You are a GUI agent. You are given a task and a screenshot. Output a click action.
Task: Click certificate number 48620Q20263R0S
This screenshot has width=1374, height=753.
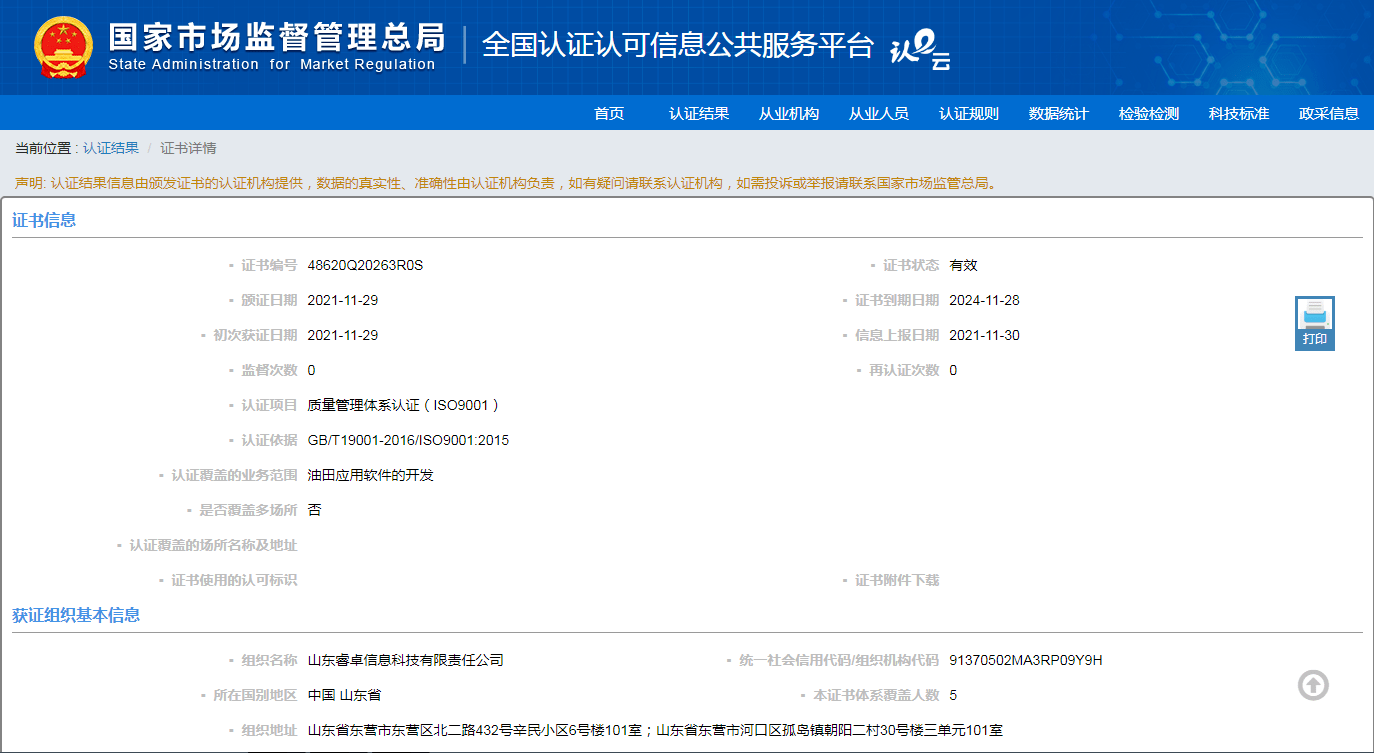pyautogui.click(x=365, y=265)
